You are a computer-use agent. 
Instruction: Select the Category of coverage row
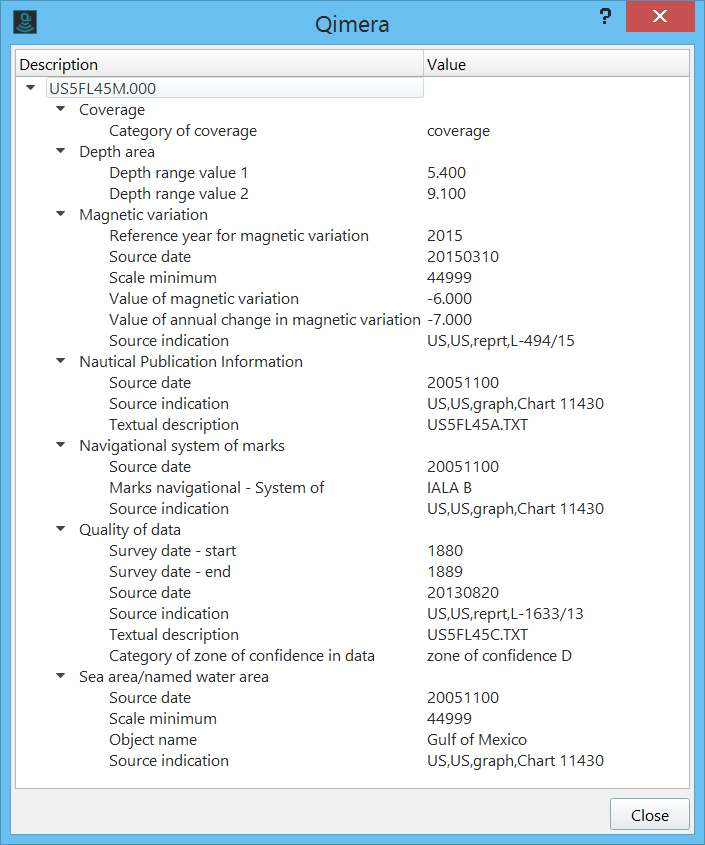183,131
